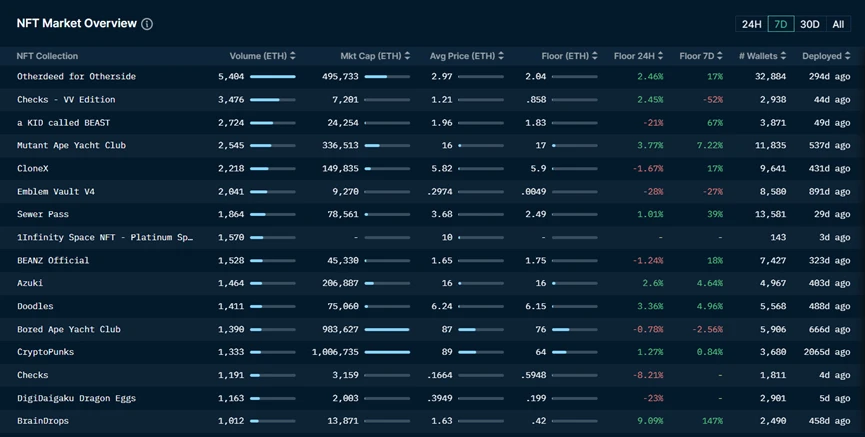Open Emblem Vault V4 collection
The width and height of the screenshot is (865, 437).
click(56, 191)
